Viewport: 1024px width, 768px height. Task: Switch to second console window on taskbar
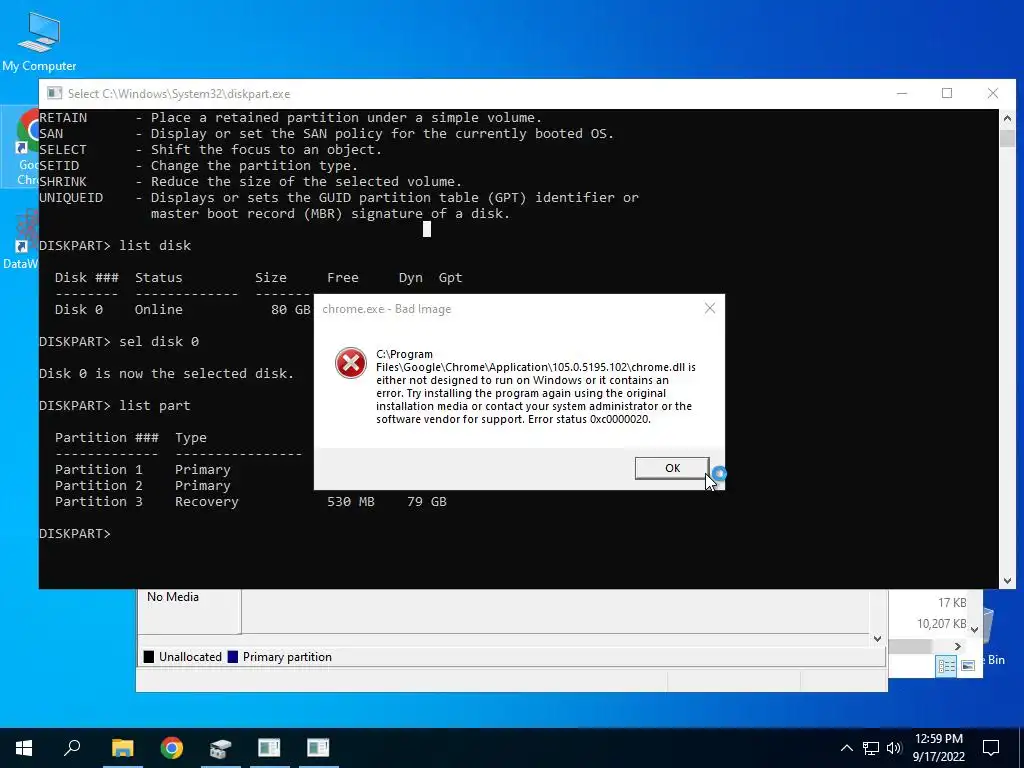point(318,748)
